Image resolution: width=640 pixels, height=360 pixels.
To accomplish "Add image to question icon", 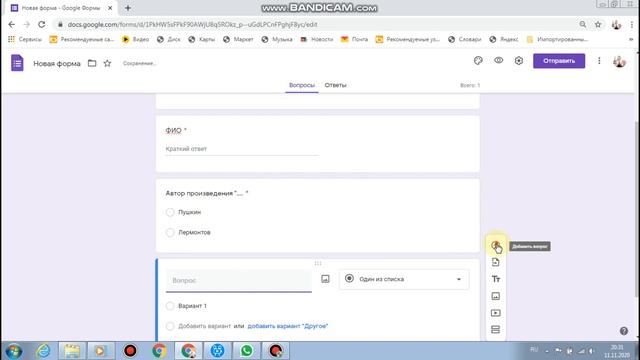I will pos(325,279).
